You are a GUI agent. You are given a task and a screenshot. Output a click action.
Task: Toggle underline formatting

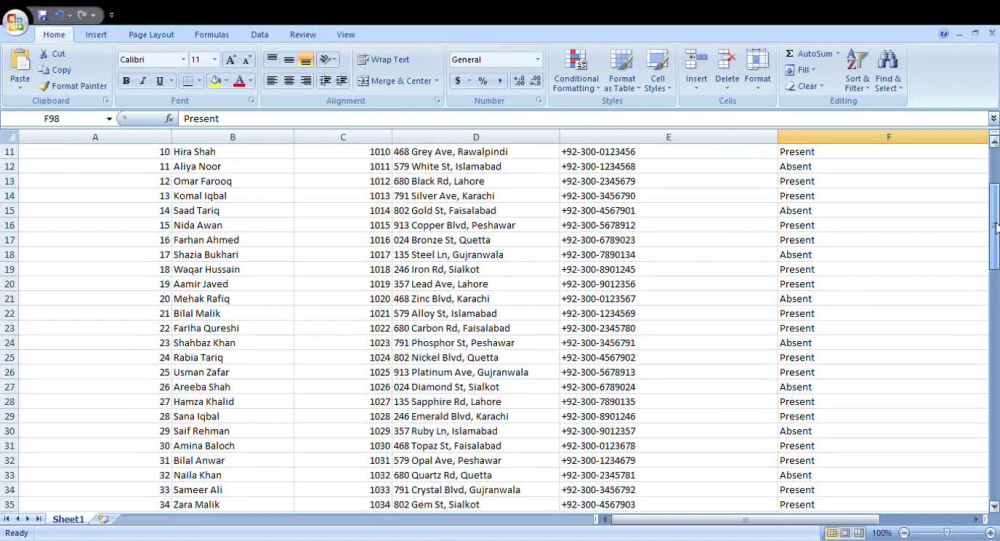159,80
